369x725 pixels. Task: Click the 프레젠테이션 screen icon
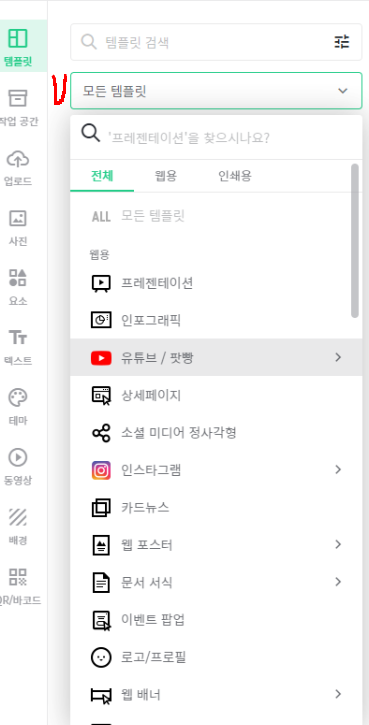tap(101, 283)
